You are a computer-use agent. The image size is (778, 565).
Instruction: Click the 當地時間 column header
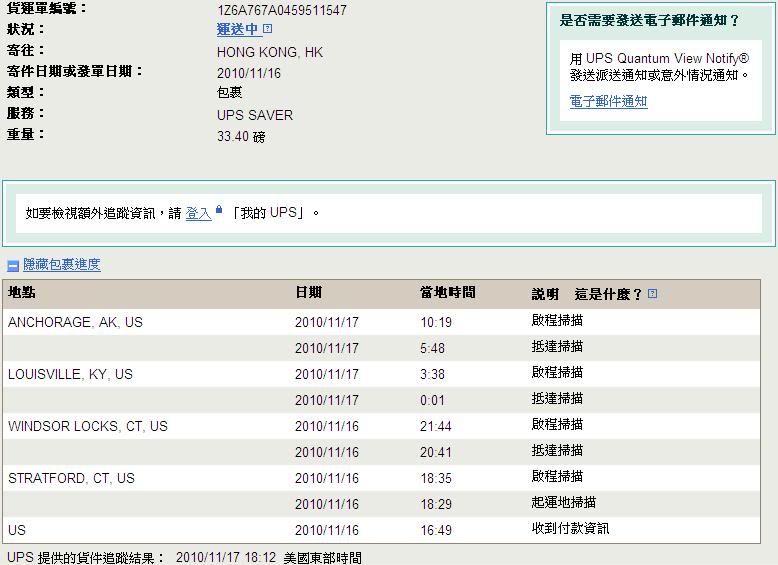coord(447,293)
